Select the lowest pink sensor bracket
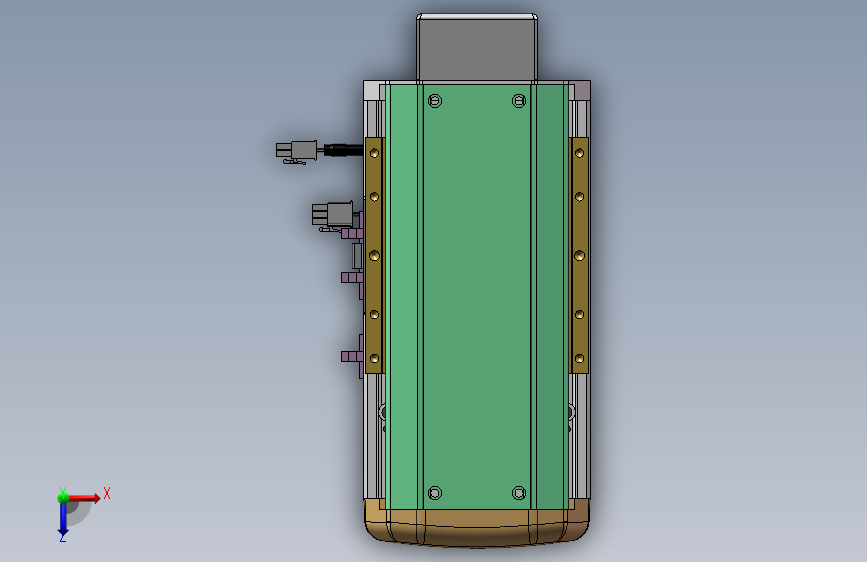The width and height of the screenshot is (867, 562). coord(353,356)
